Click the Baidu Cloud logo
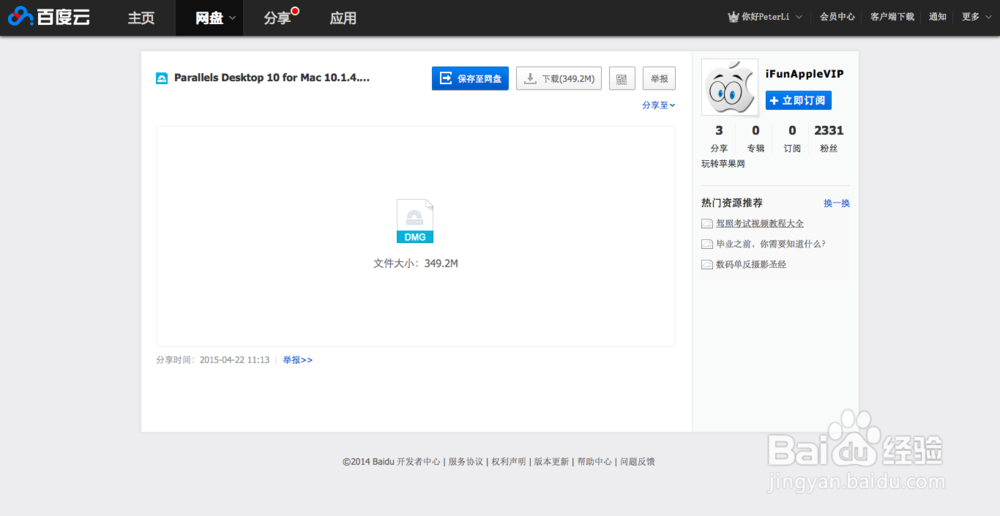 point(48,17)
